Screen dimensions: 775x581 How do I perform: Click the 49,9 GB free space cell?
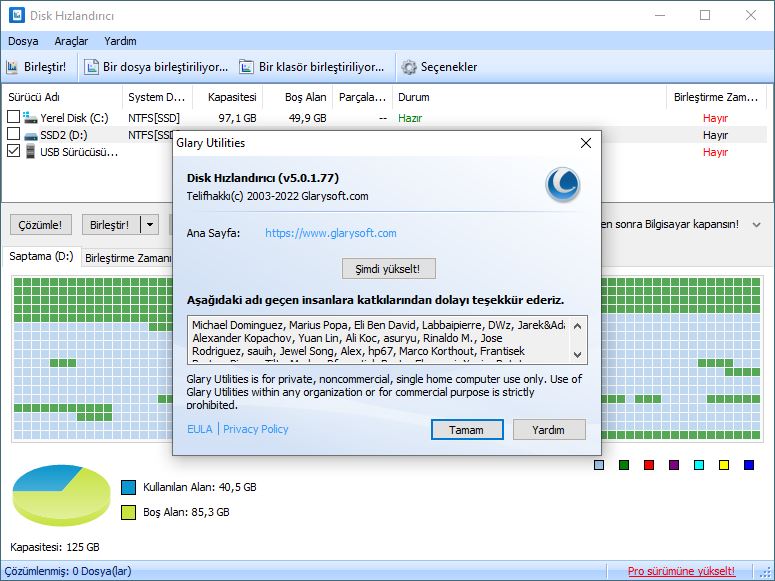(x=307, y=118)
